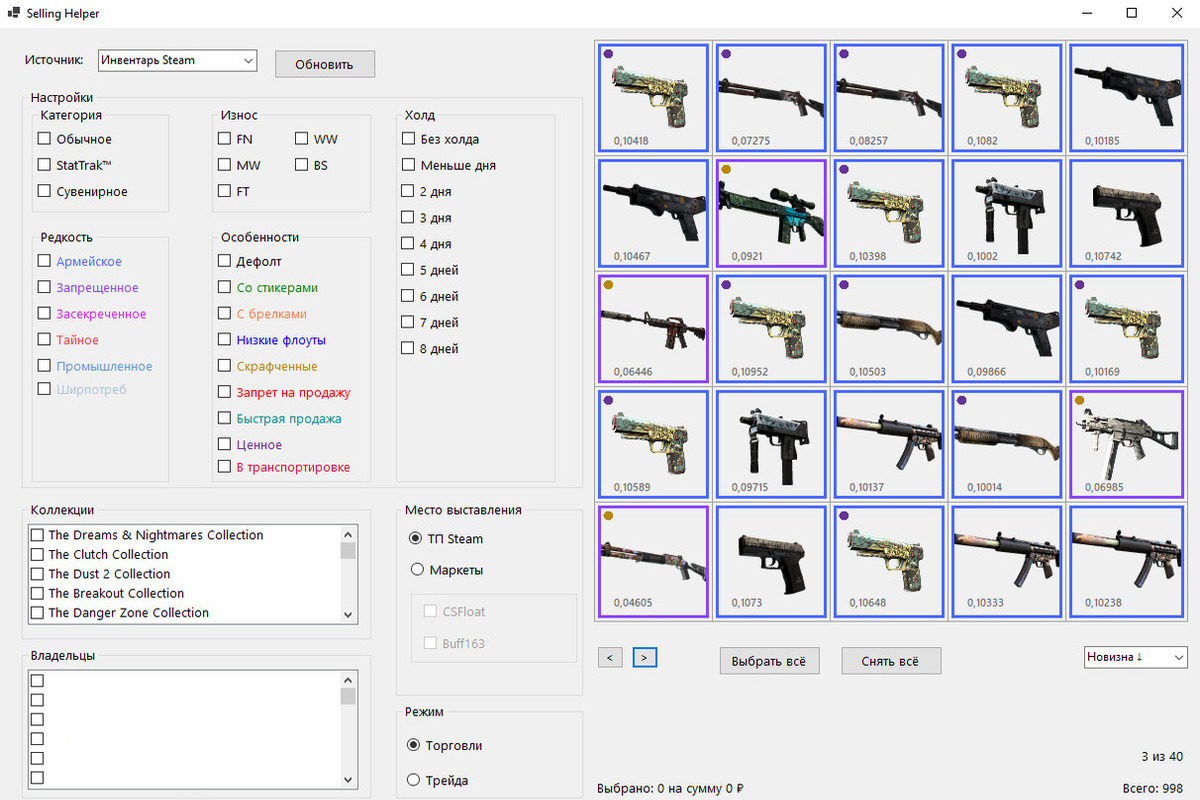Choose the pistol with float 0,10648
1200x800 pixels.
(890, 560)
